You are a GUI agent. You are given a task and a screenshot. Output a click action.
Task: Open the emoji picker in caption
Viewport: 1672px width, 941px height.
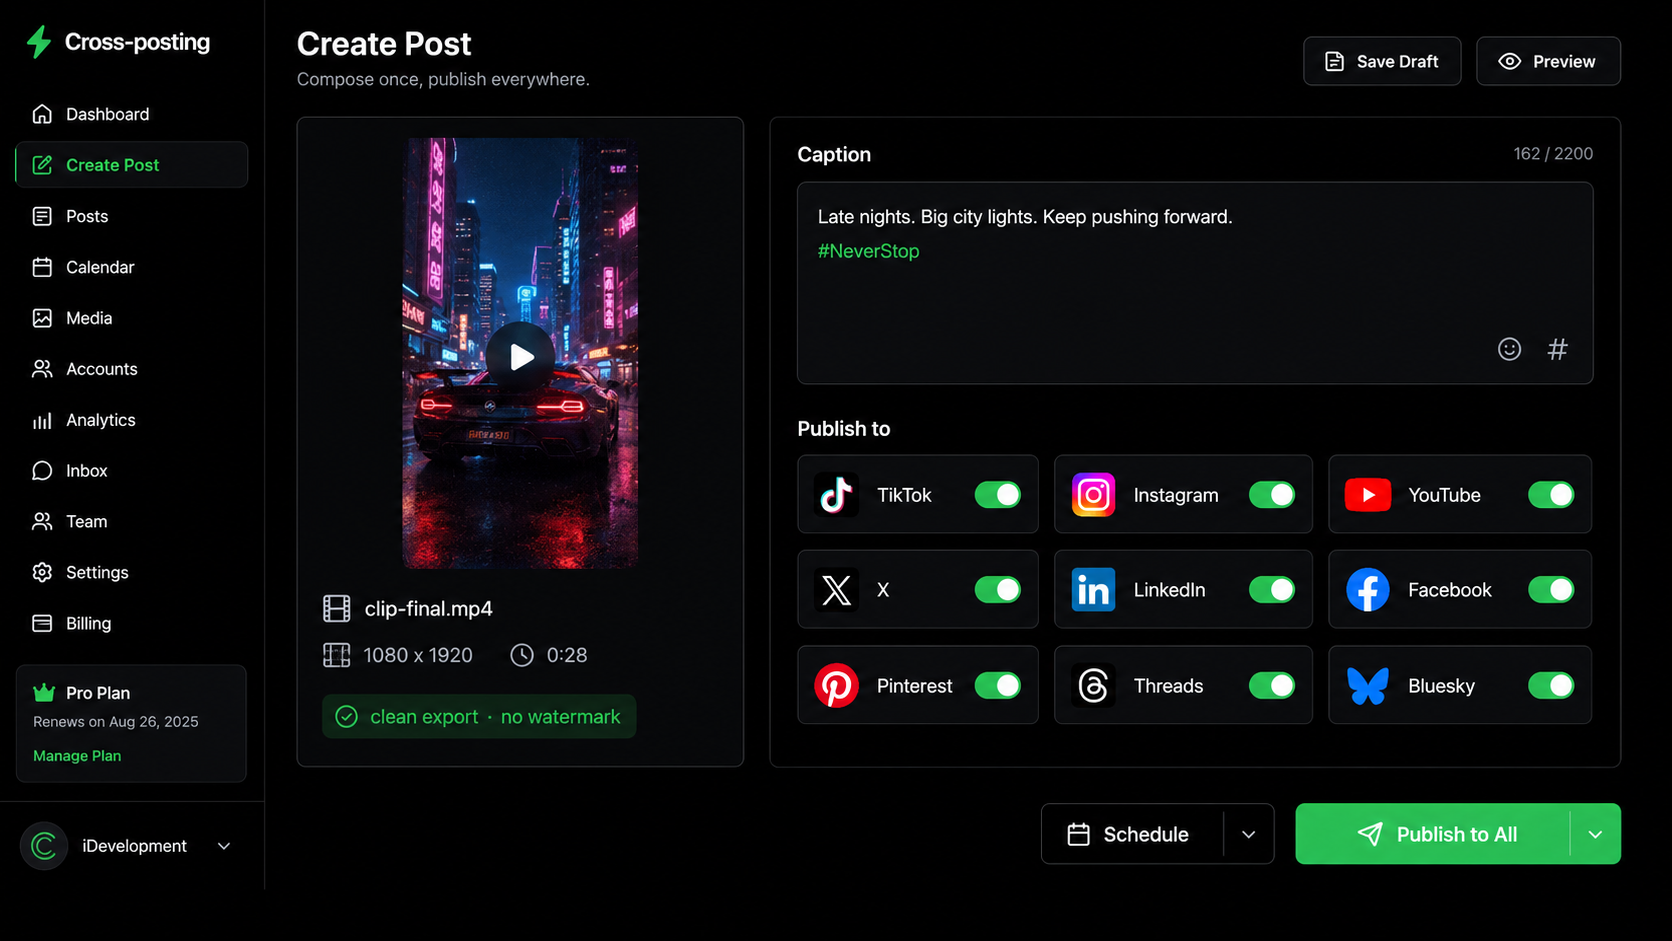coord(1509,349)
